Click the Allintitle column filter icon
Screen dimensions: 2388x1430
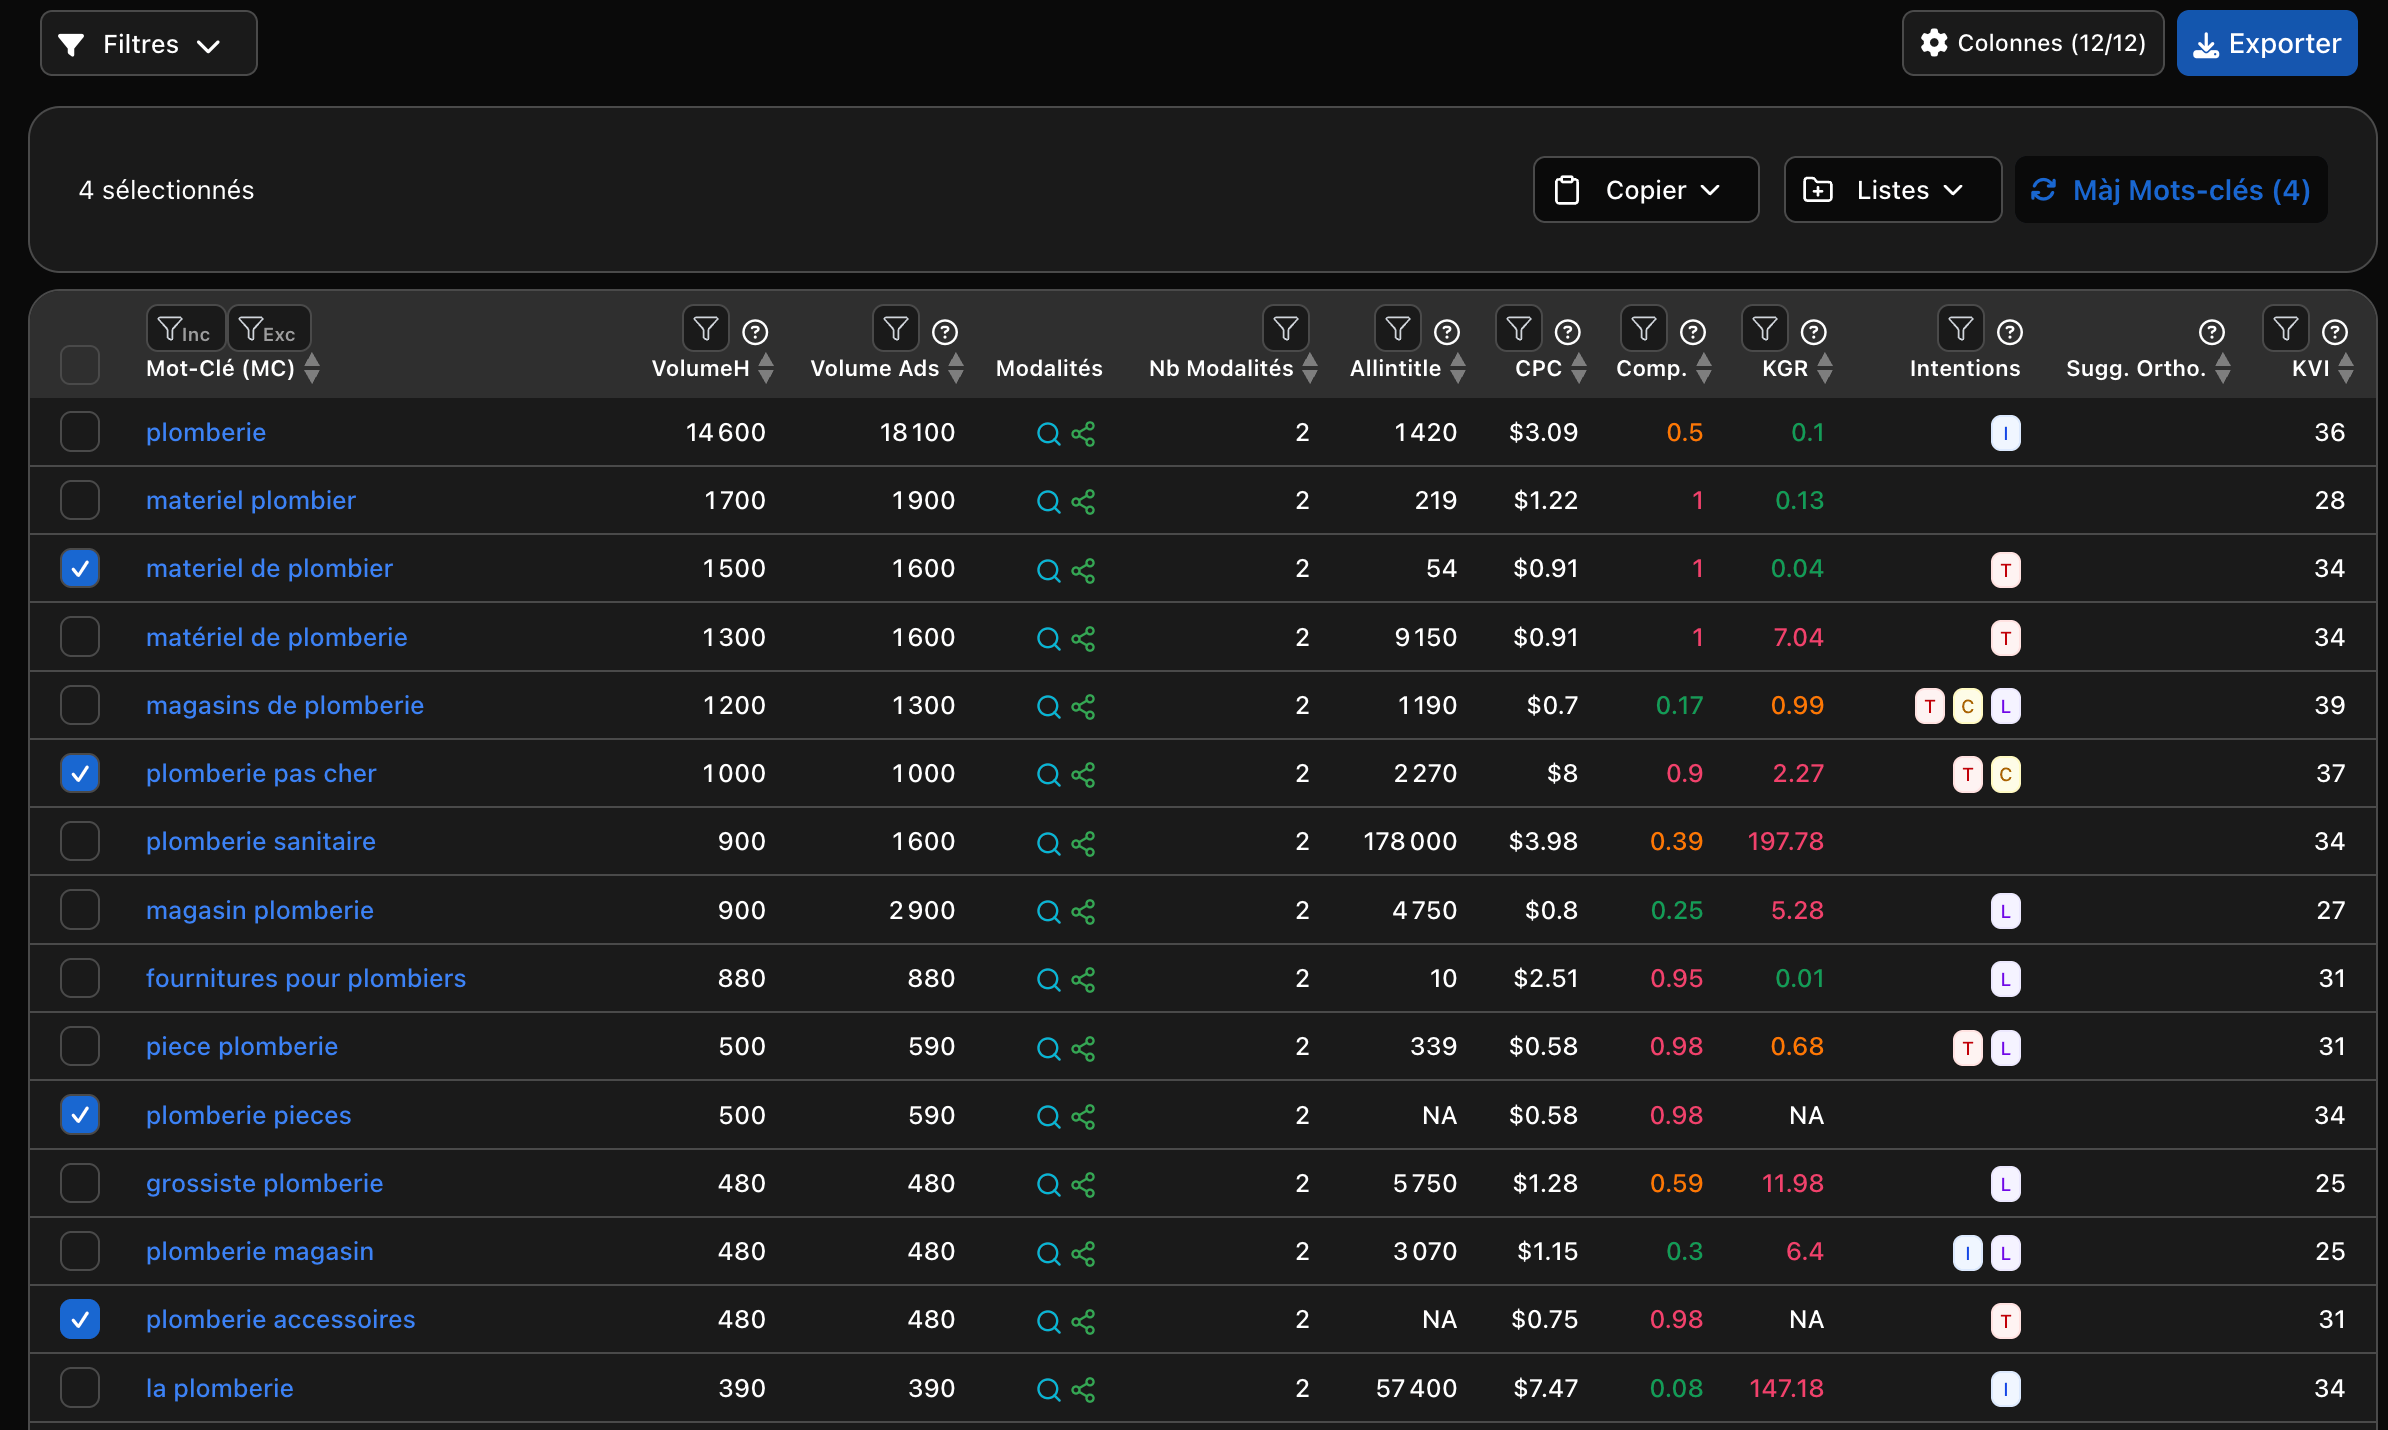tap(1397, 329)
